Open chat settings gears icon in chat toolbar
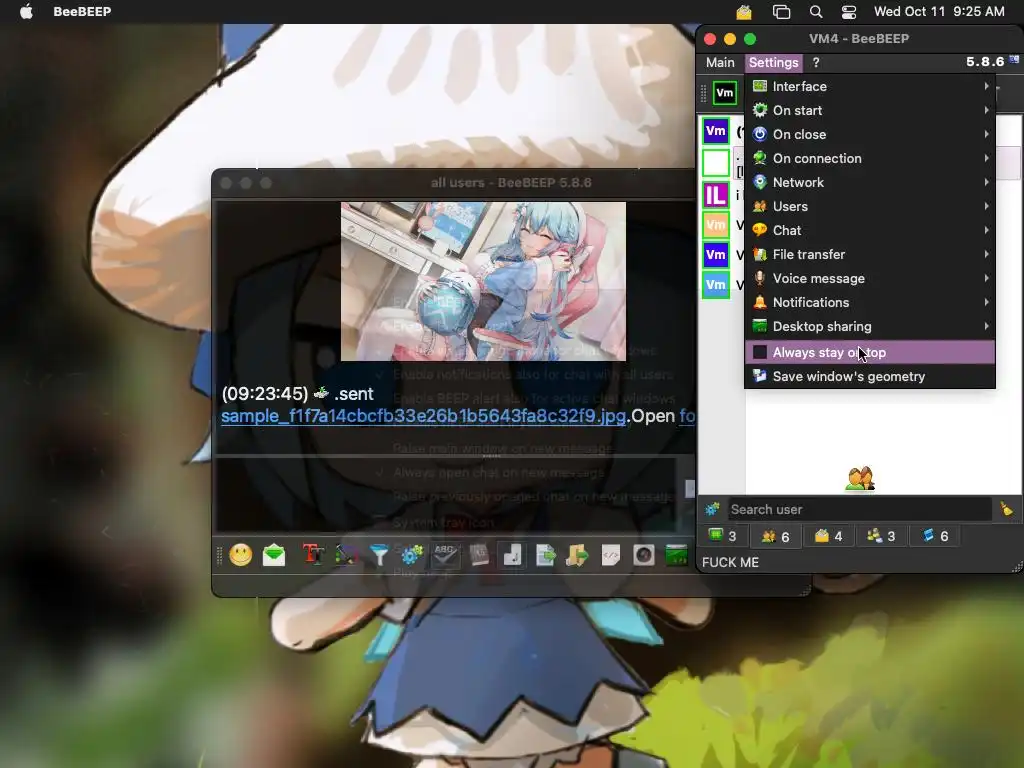 tap(412, 555)
